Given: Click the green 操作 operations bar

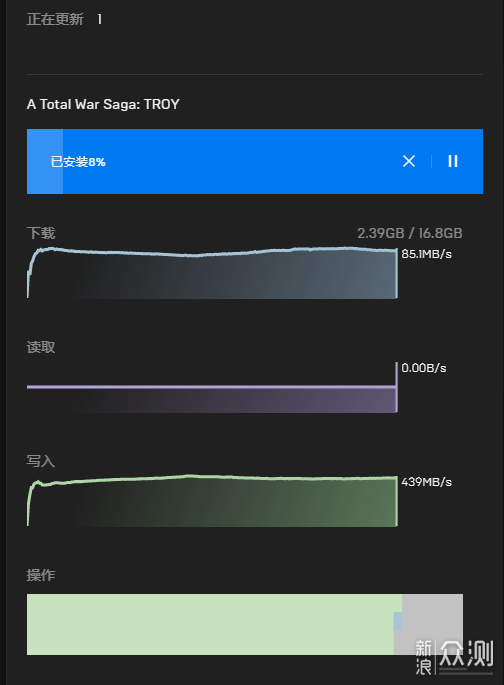Looking at the screenshot, I should tap(211, 624).
